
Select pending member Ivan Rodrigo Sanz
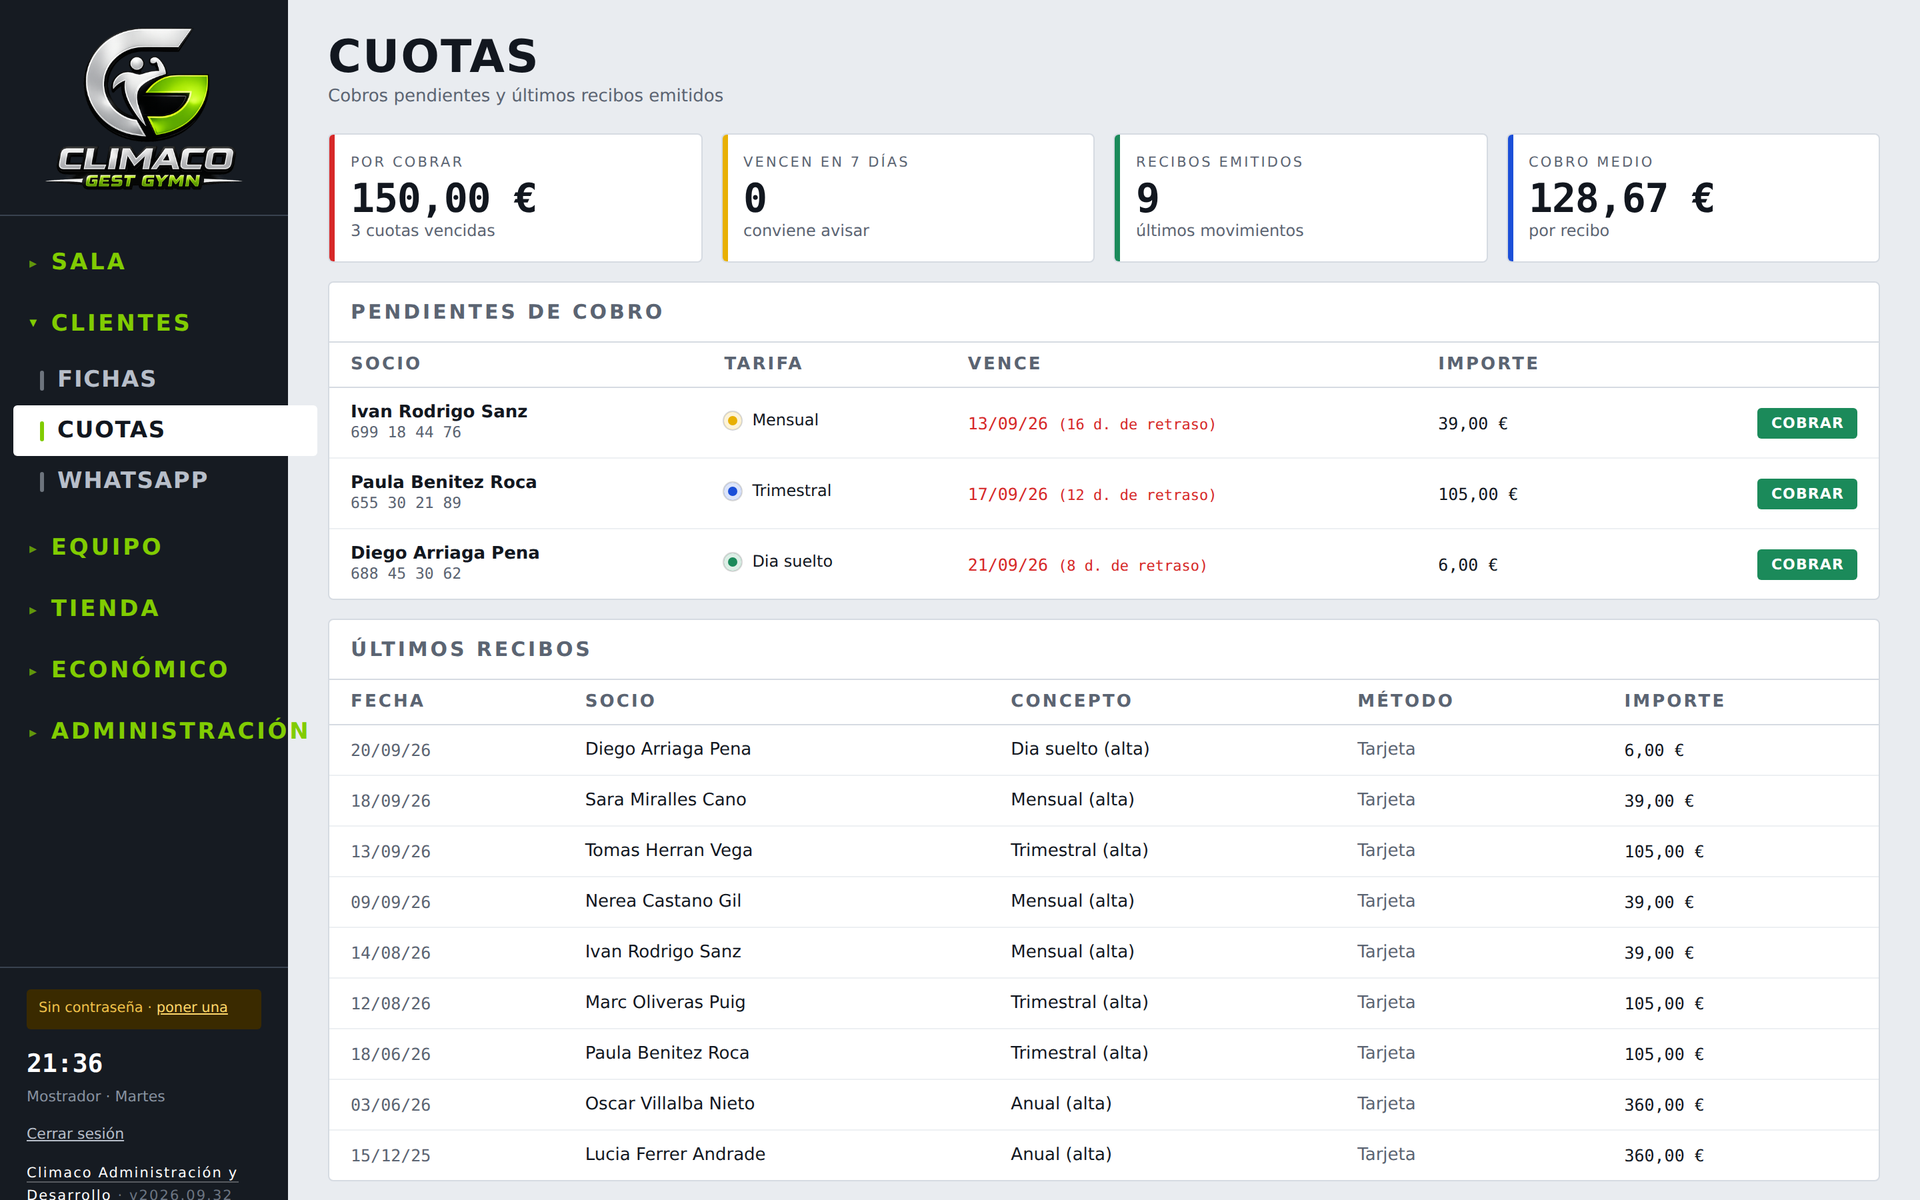pyautogui.click(x=439, y=411)
